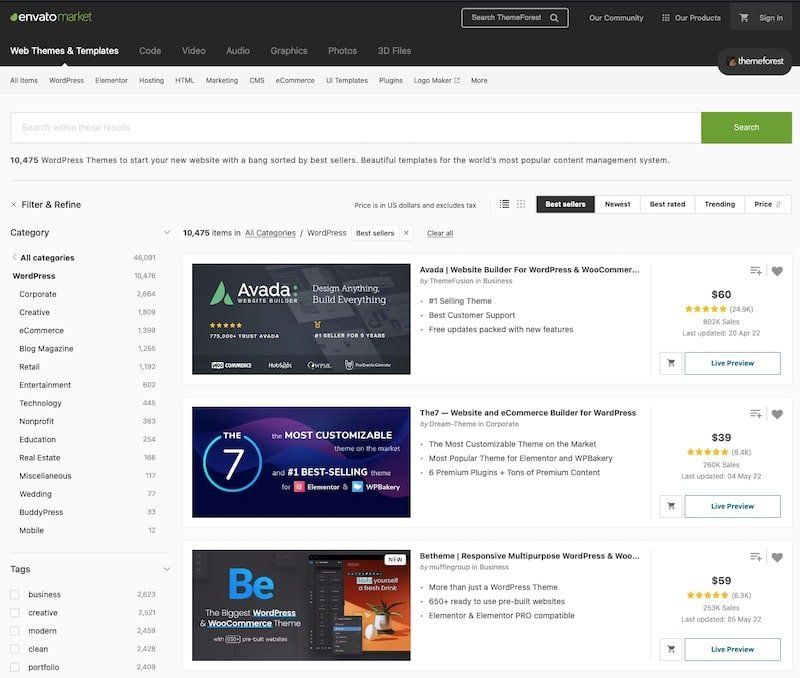
Task: Open the Logo Maker external link
Action: coord(437,81)
